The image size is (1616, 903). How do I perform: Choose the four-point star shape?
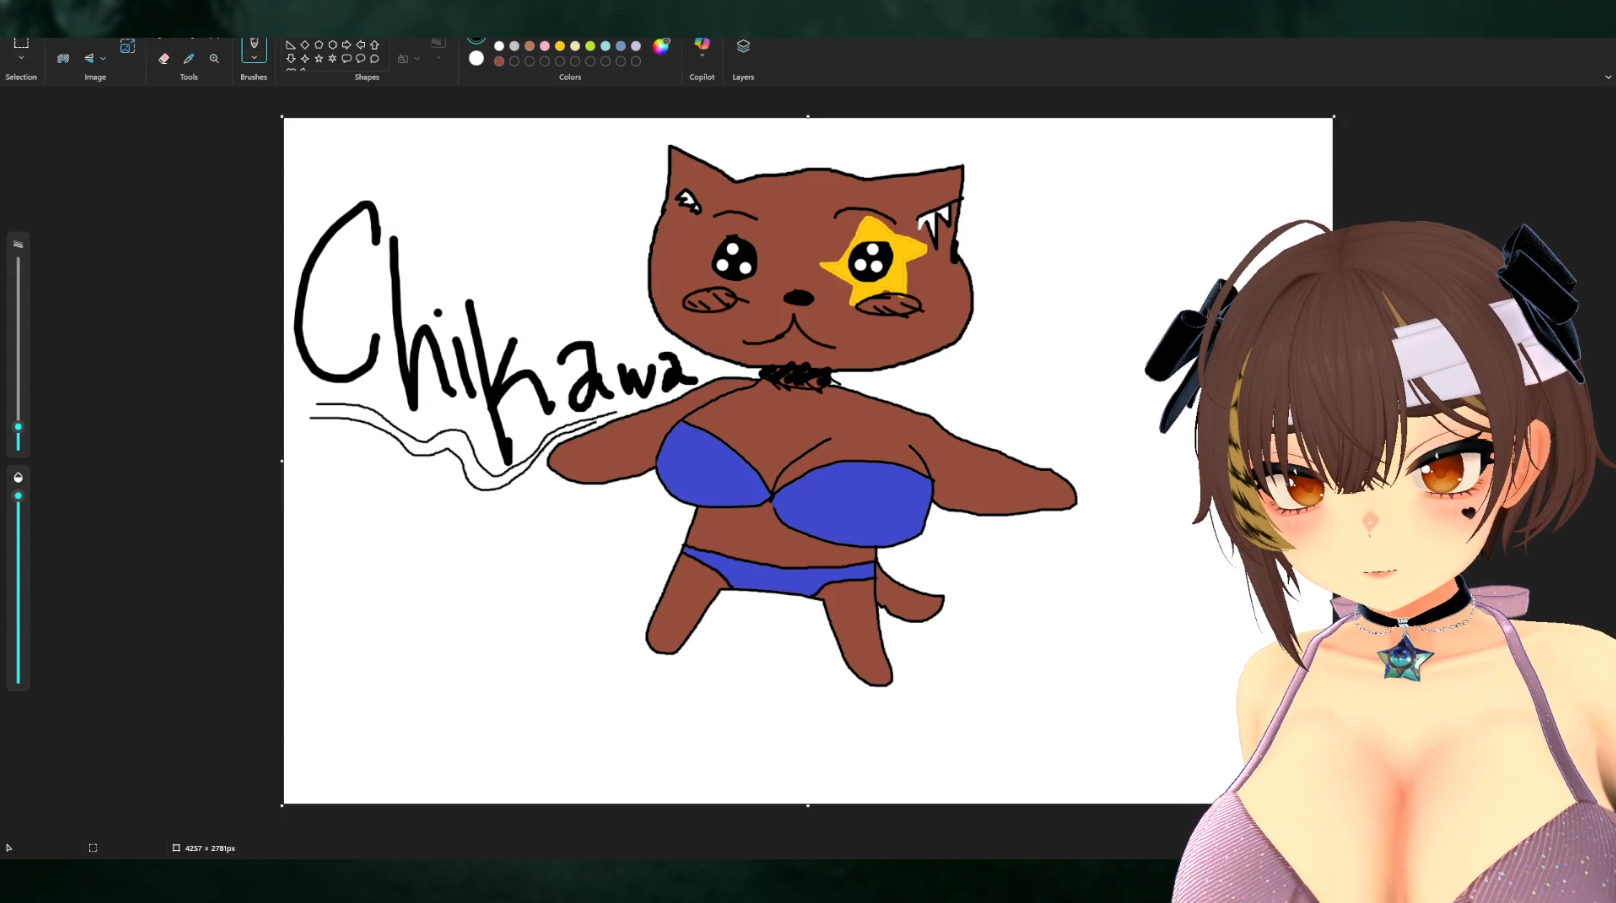305,59
